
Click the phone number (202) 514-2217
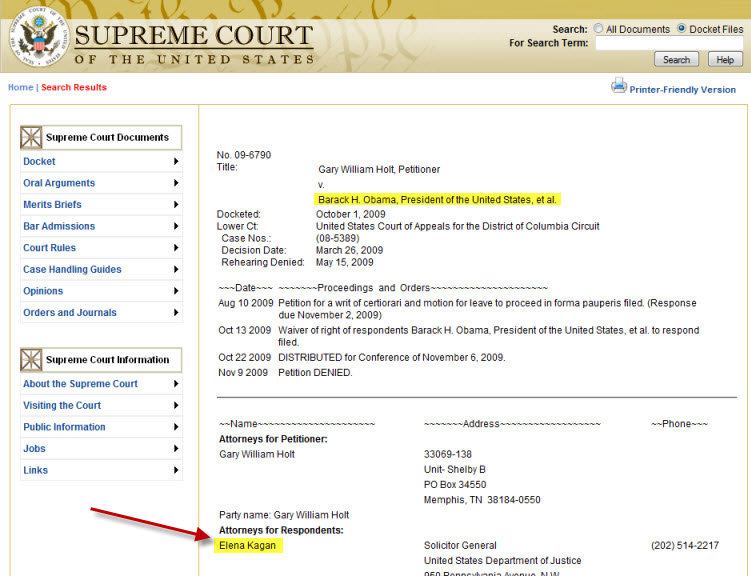(x=685, y=545)
